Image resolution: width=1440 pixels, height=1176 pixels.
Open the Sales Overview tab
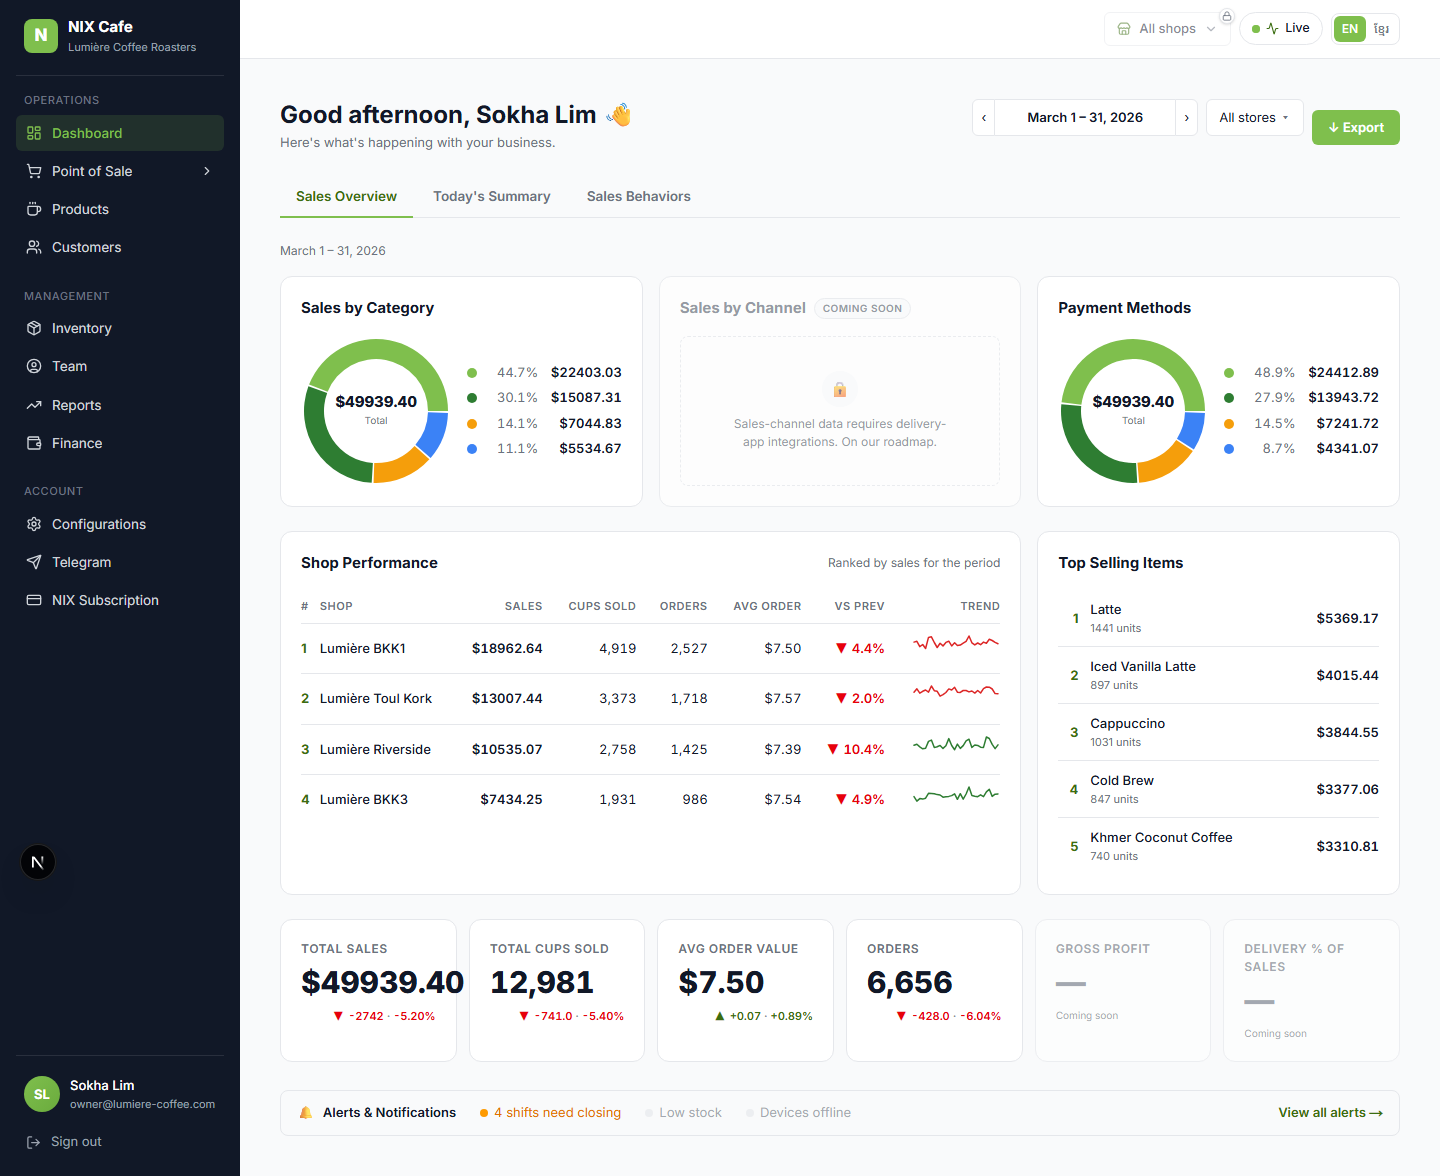pos(346,197)
